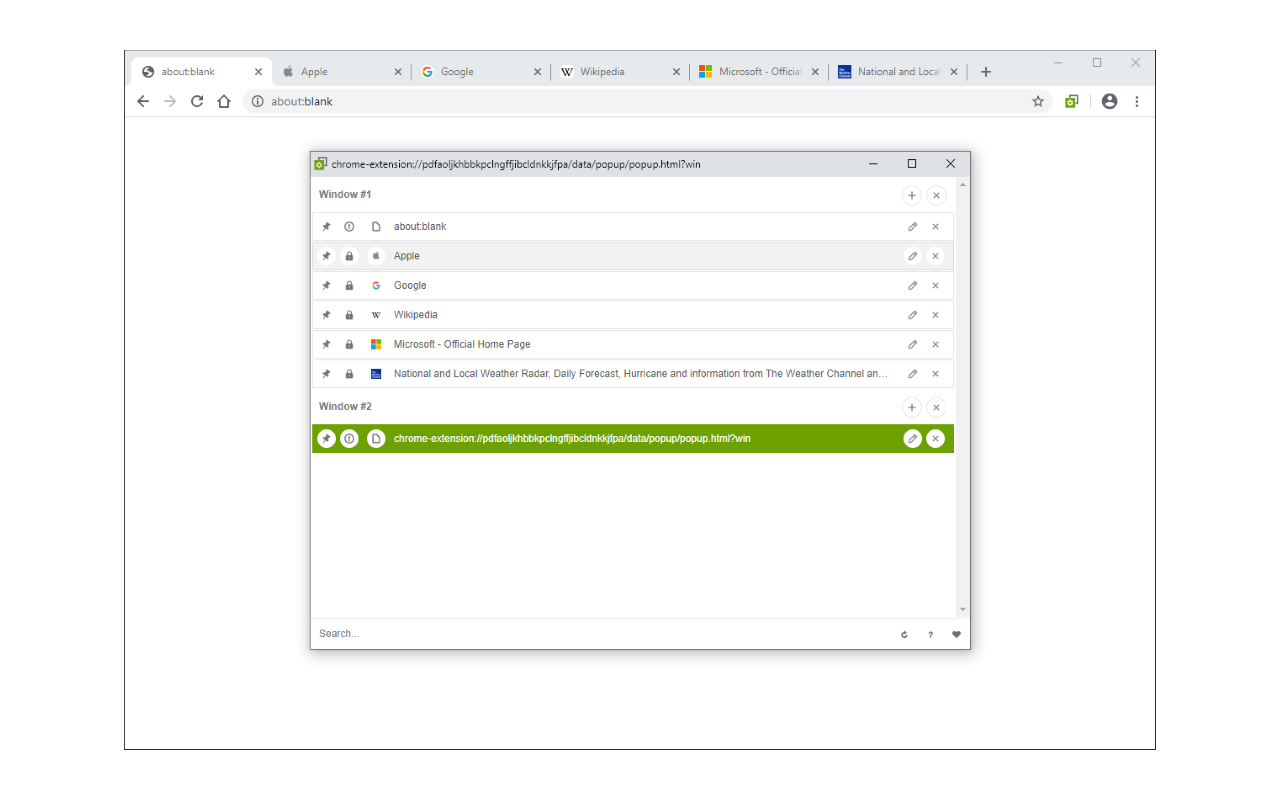1280x800 pixels.
Task: Select the about:blank browser tab
Action: click(200, 72)
